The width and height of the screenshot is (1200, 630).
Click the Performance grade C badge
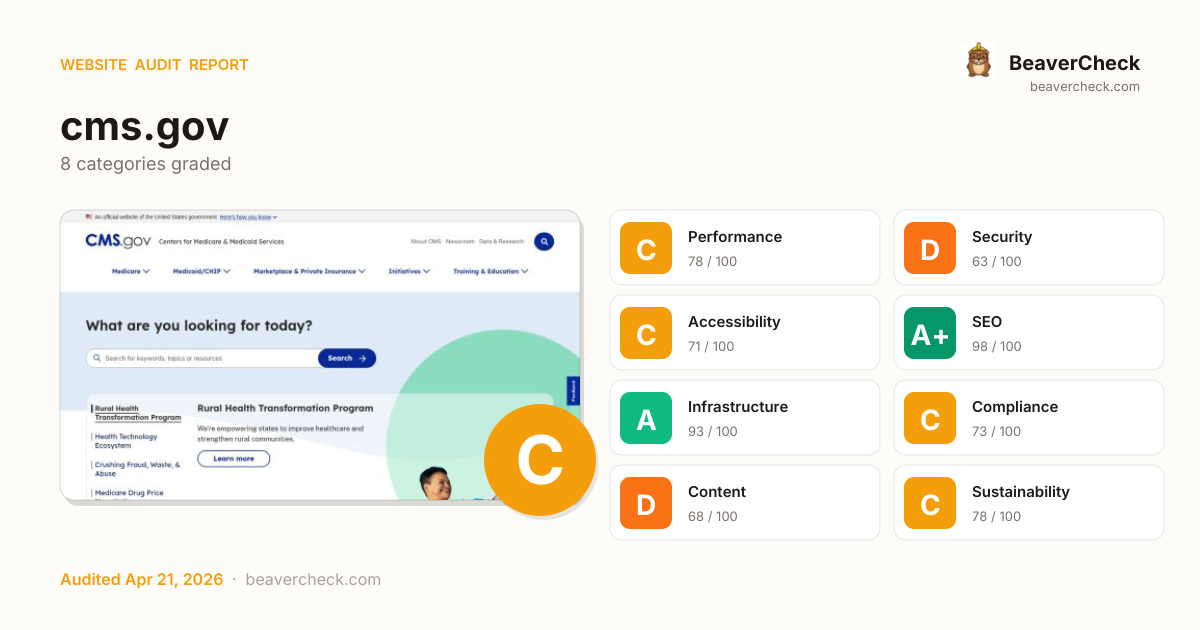tap(646, 248)
